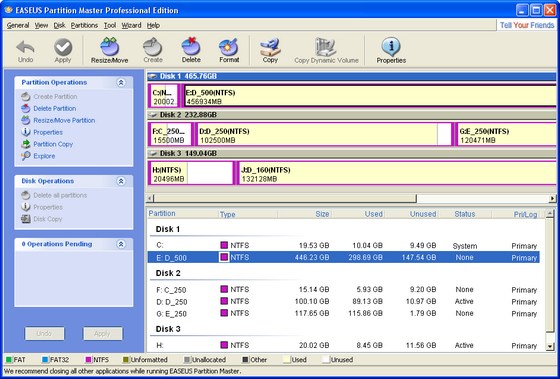Screen dimensions: 560x379
Task: Click the Disk 1 header in disk map
Action: 352,76
